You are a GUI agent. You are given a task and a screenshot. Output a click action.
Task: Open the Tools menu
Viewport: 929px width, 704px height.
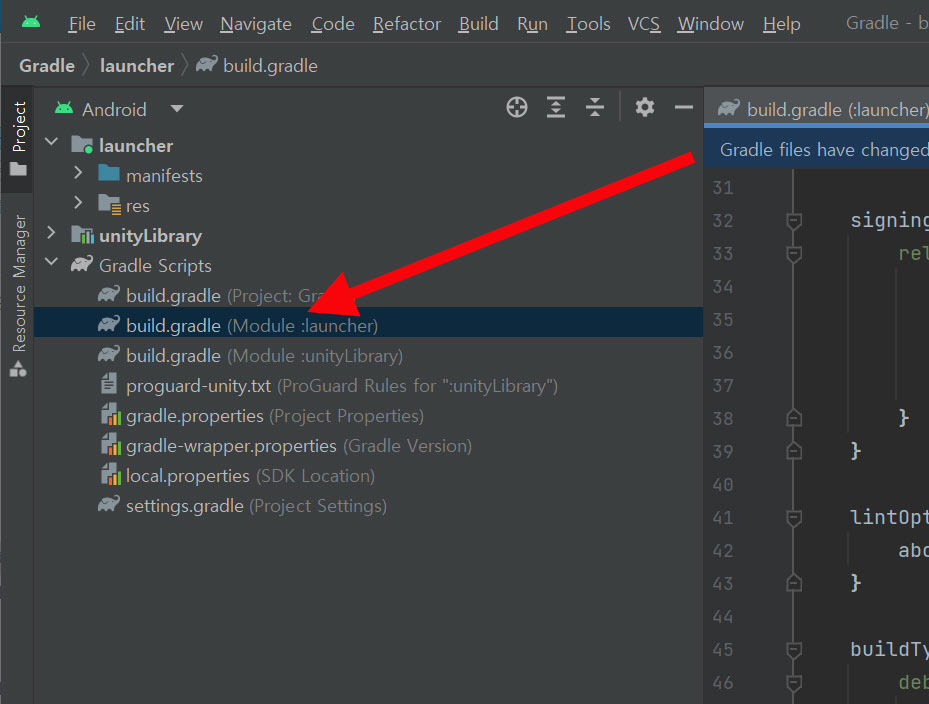(x=588, y=24)
